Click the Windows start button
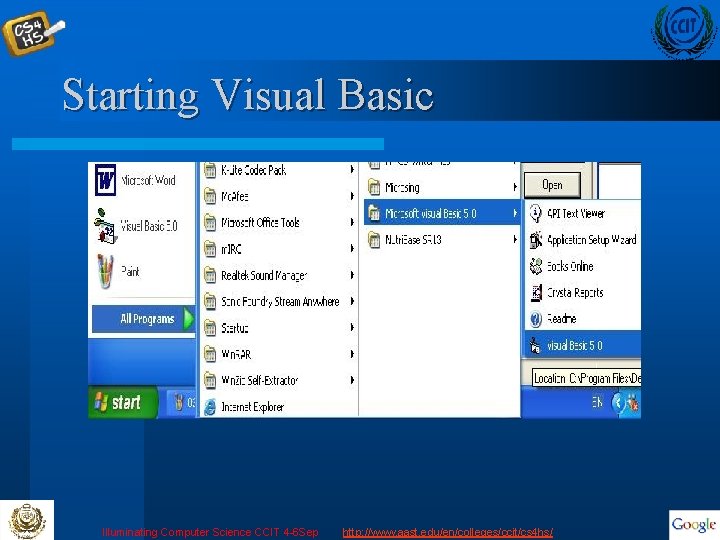720x540 pixels. [x=122, y=402]
